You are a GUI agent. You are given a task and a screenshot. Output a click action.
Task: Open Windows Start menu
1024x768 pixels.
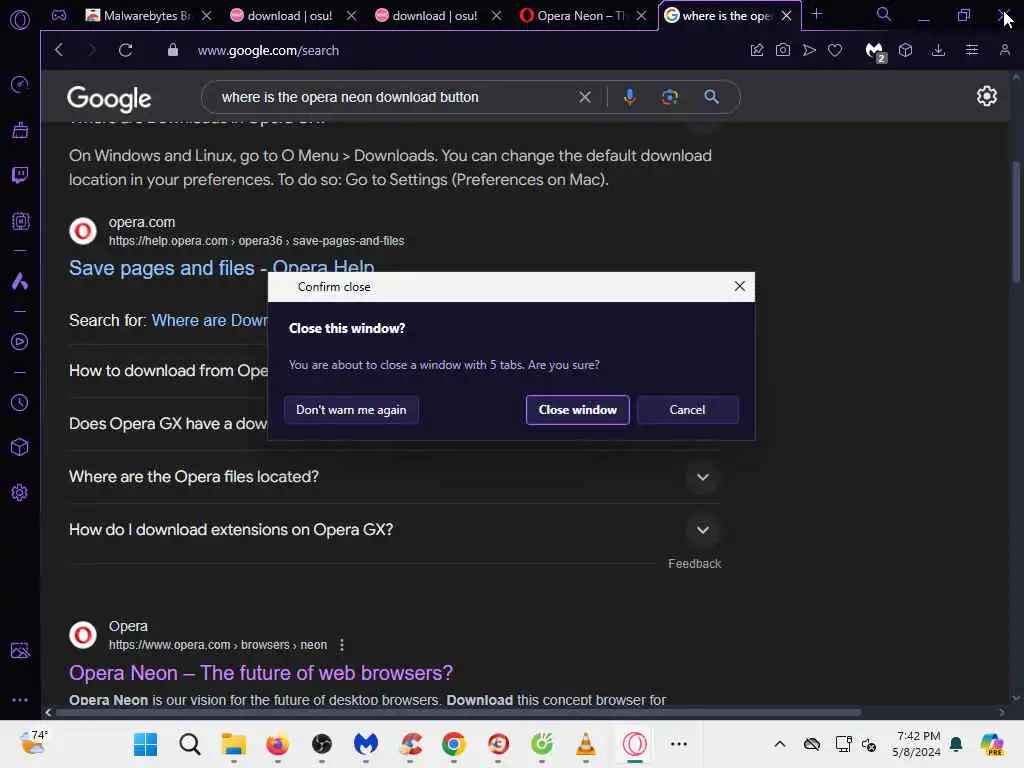(x=146, y=744)
